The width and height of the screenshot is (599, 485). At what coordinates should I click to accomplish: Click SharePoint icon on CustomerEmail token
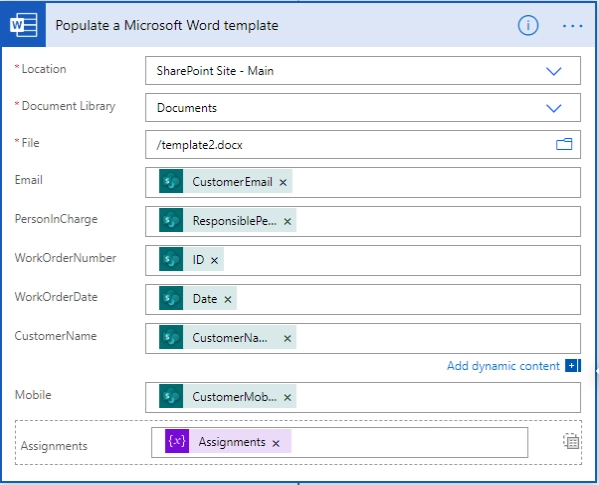click(171, 181)
